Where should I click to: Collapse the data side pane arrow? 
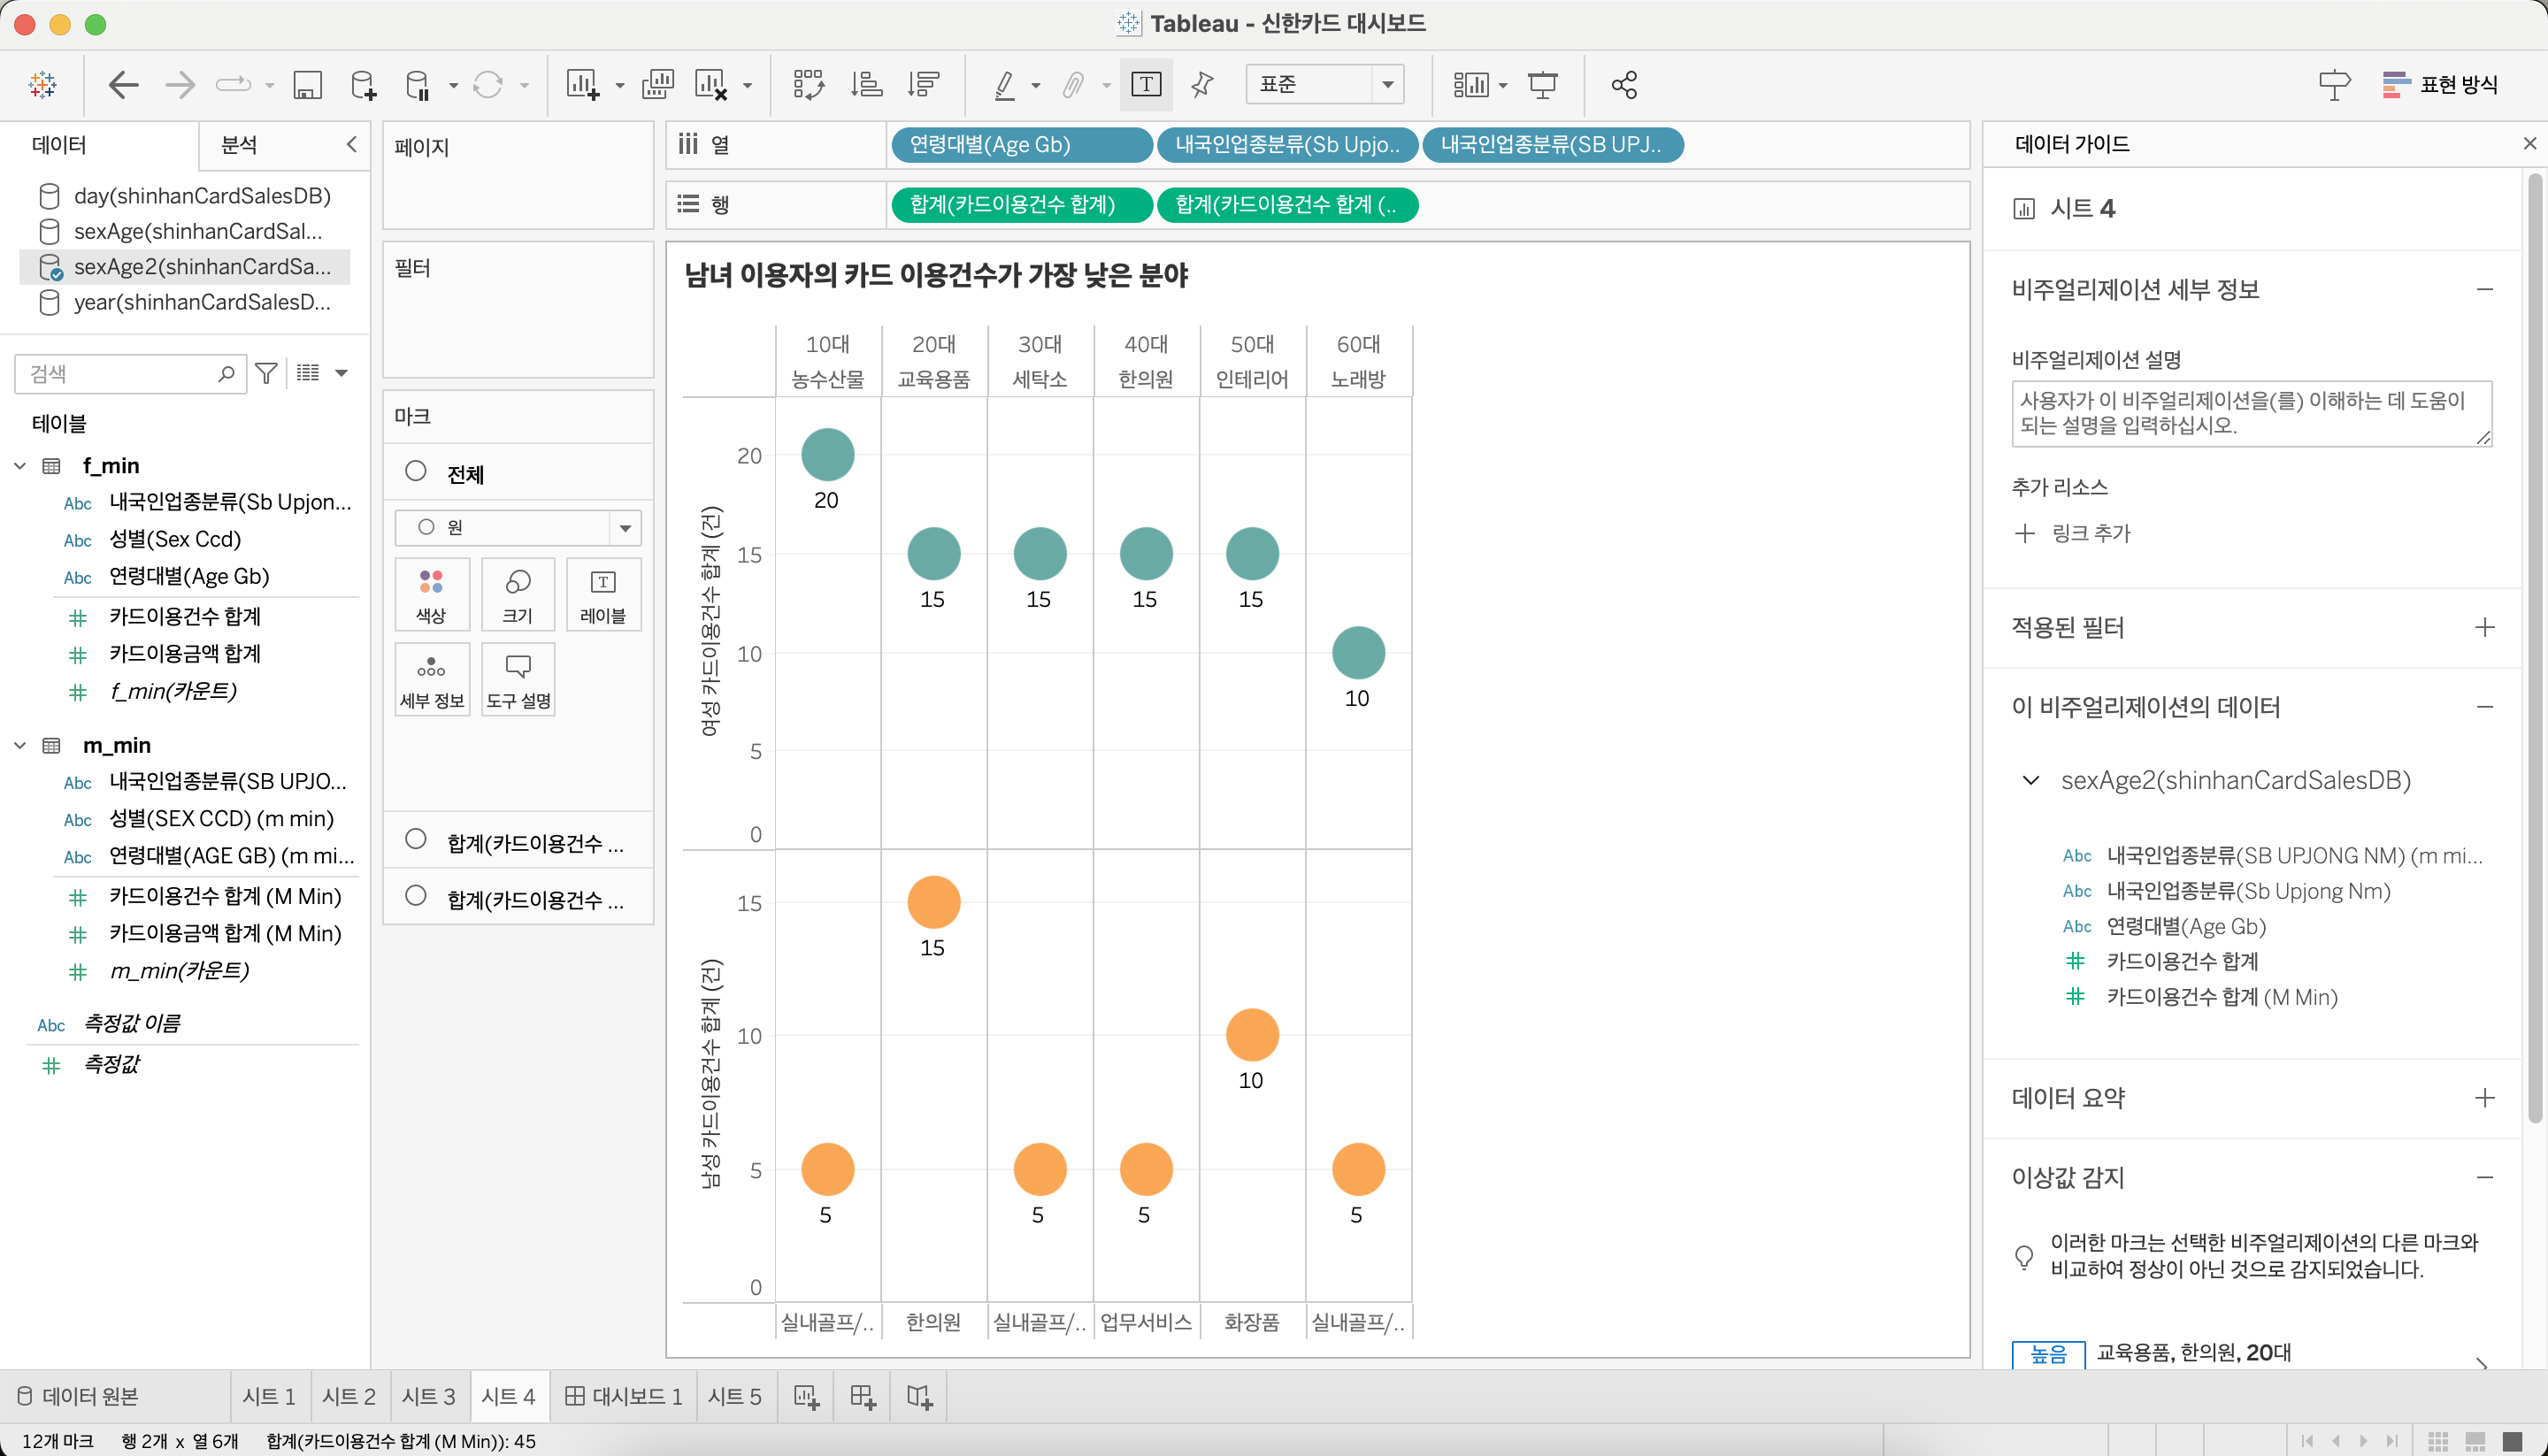[352, 145]
